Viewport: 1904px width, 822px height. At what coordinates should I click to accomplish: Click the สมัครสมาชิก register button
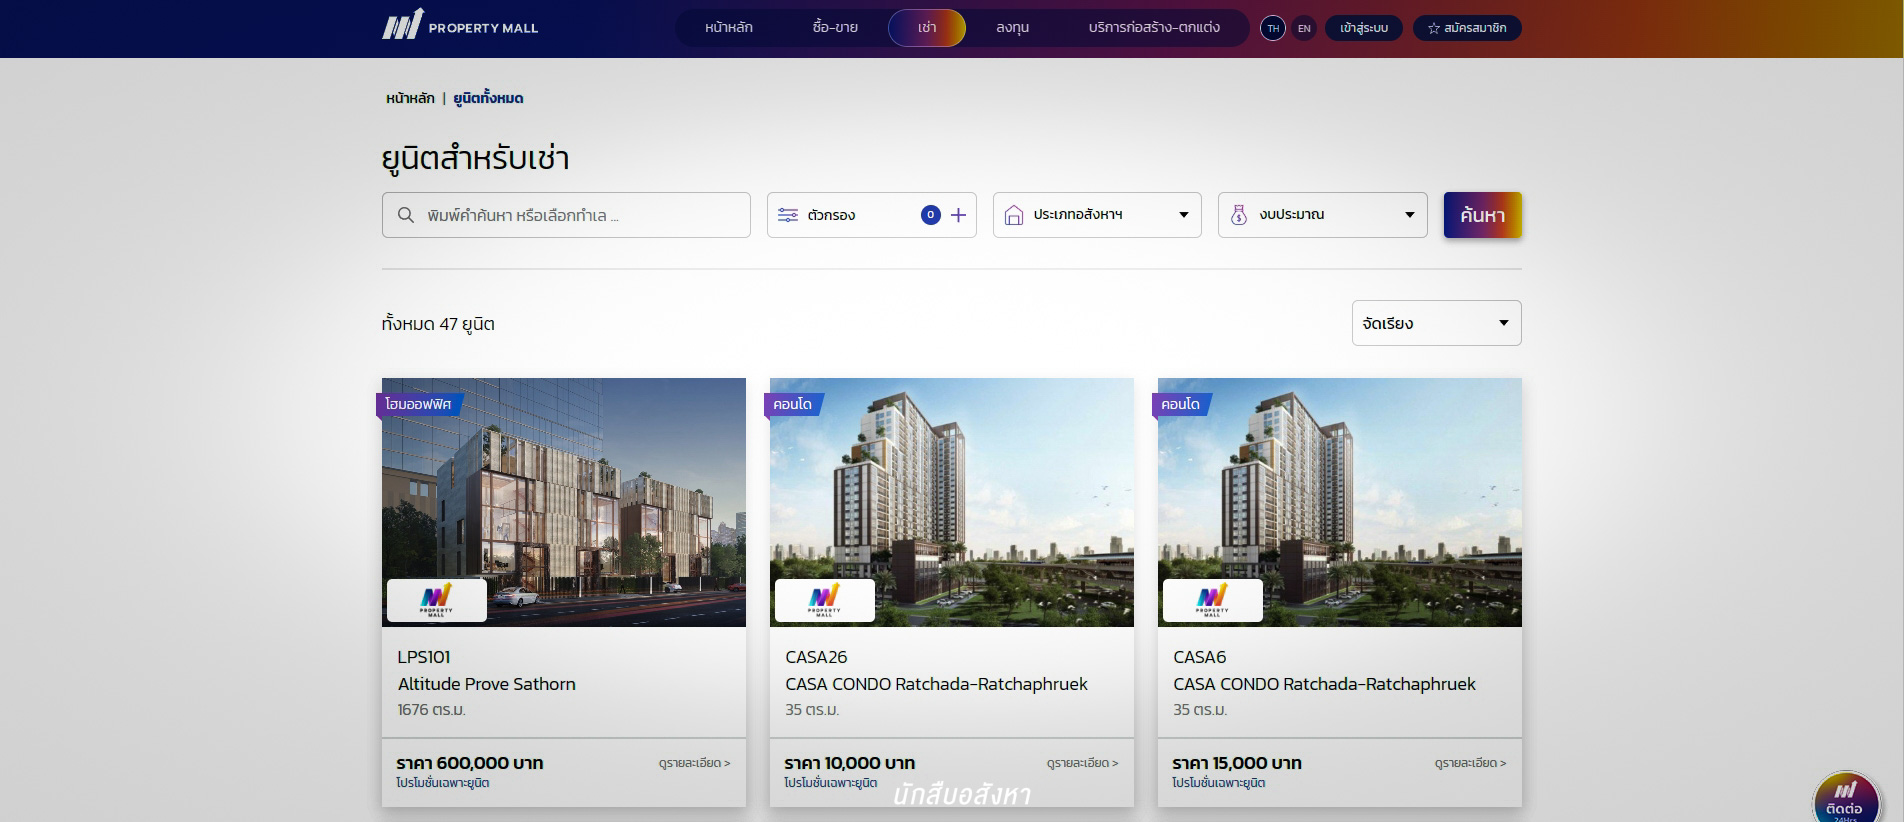1467,28
